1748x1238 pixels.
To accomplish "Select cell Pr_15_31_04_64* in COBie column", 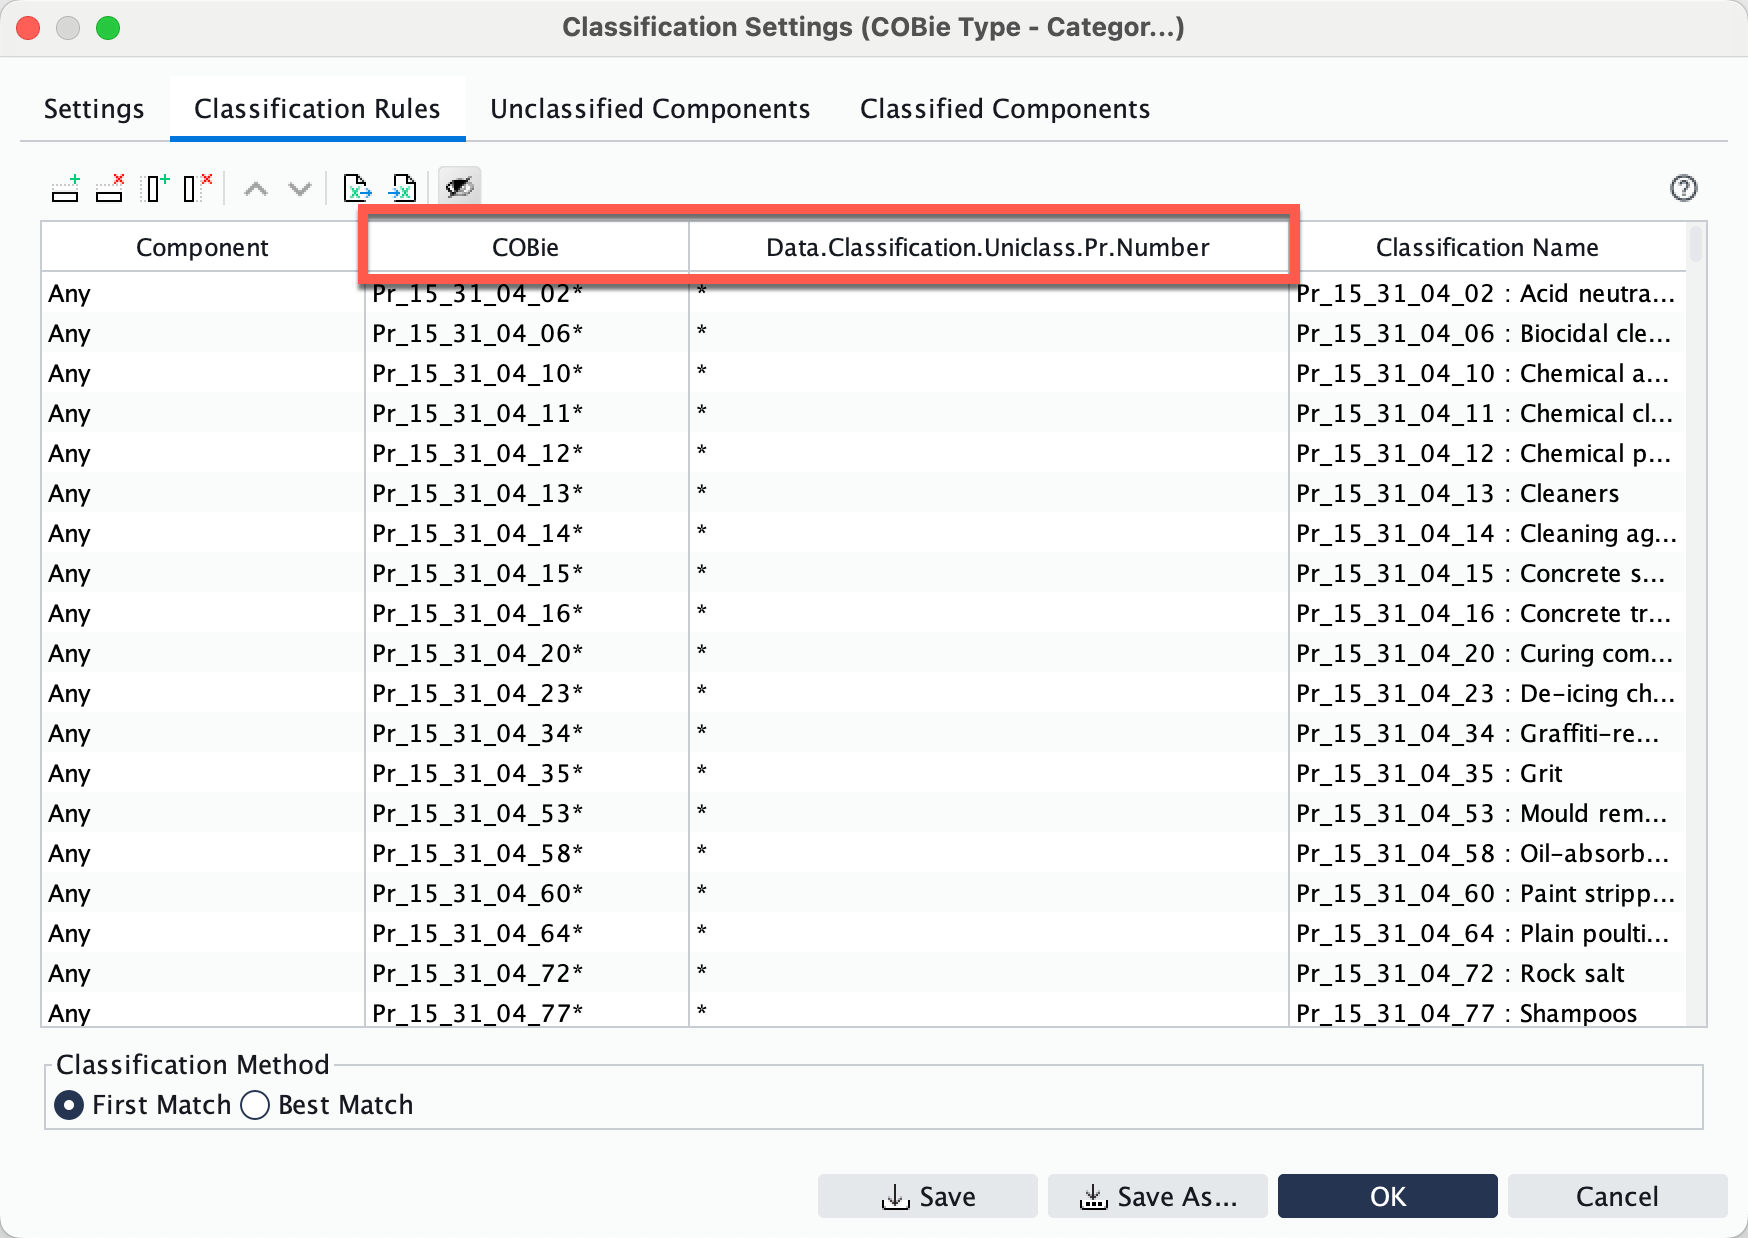I will pyautogui.click(x=527, y=933).
